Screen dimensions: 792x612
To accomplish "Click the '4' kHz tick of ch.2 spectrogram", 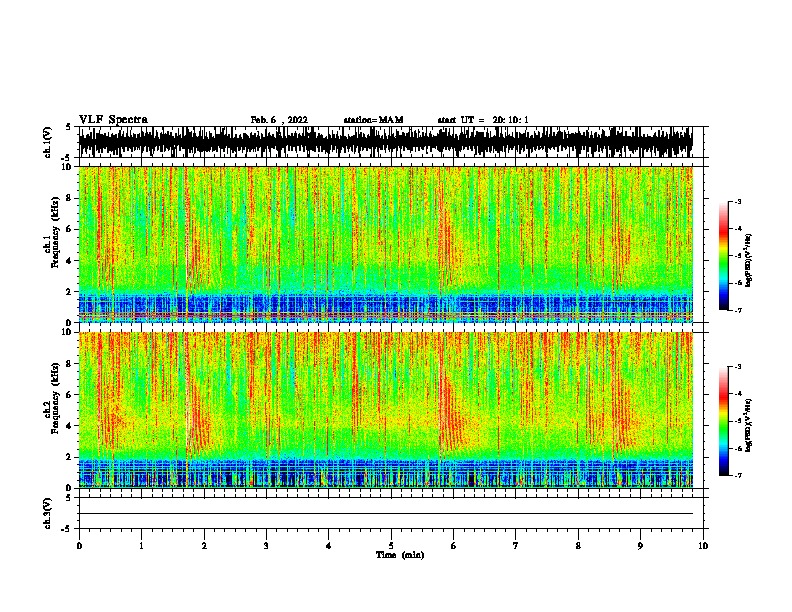I will [x=69, y=426].
